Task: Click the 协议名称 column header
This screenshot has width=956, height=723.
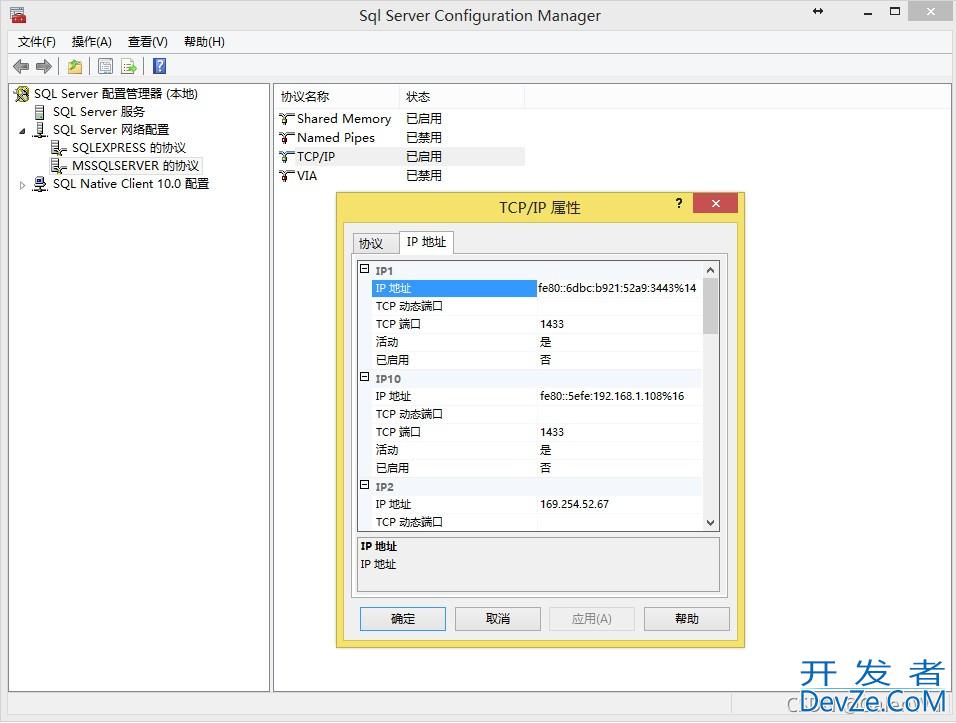Action: point(338,96)
